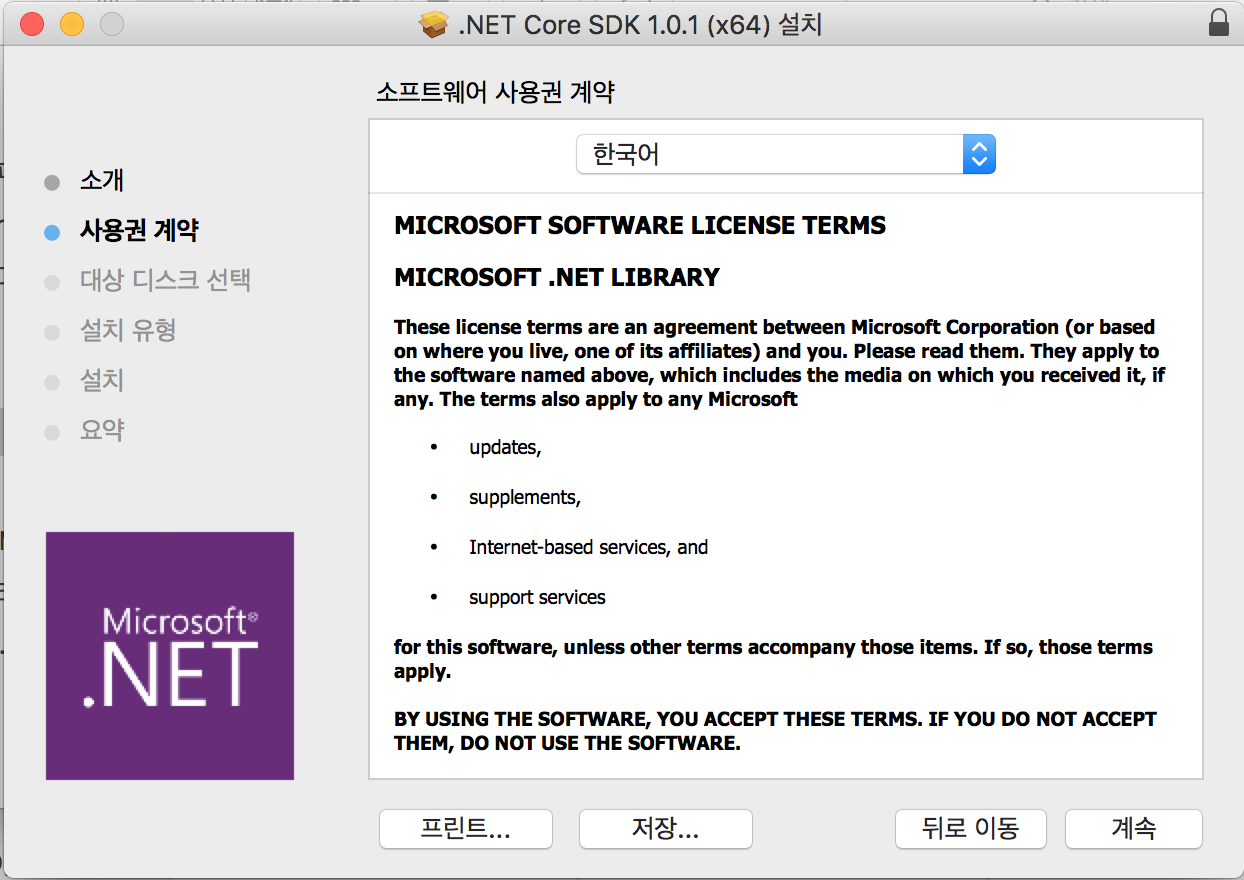Viewport: 1244px width, 880px height.
Task: Click the 저장... button
Action: point(666,829)
